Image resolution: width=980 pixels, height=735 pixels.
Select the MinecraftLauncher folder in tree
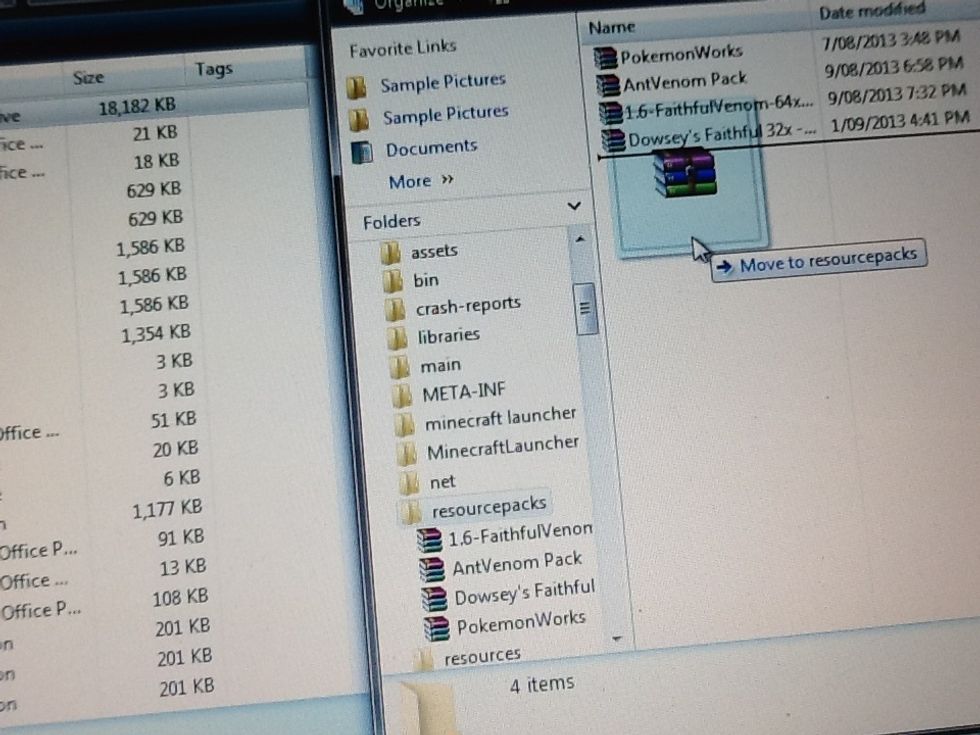point(503,448)
